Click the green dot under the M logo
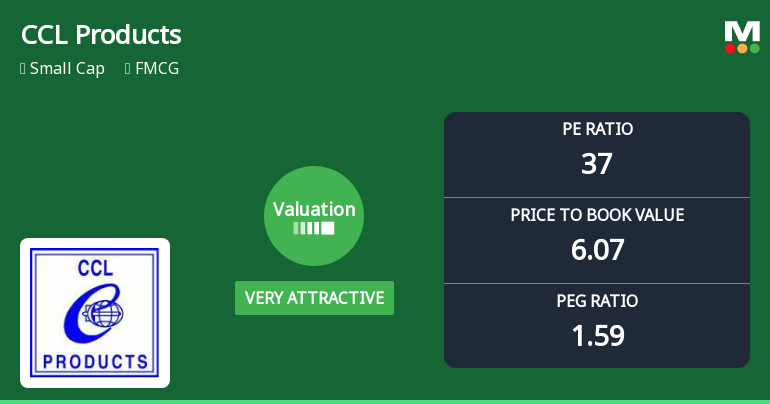 pos(755,48)
